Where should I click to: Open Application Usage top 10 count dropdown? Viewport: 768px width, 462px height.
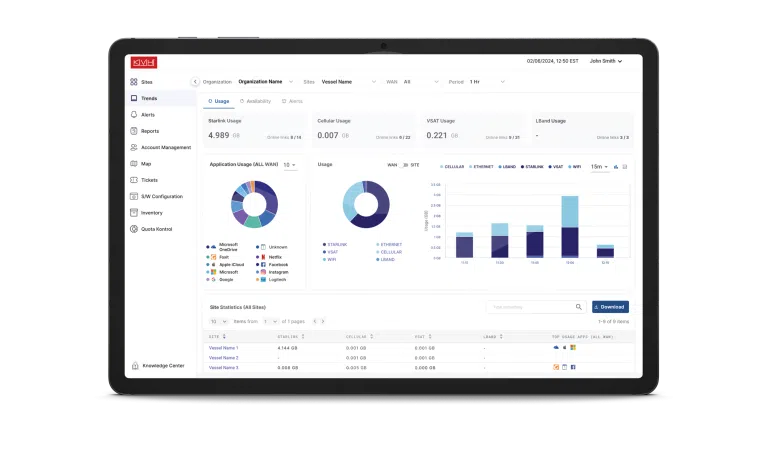pyautogui.click(x=289, y=165)
